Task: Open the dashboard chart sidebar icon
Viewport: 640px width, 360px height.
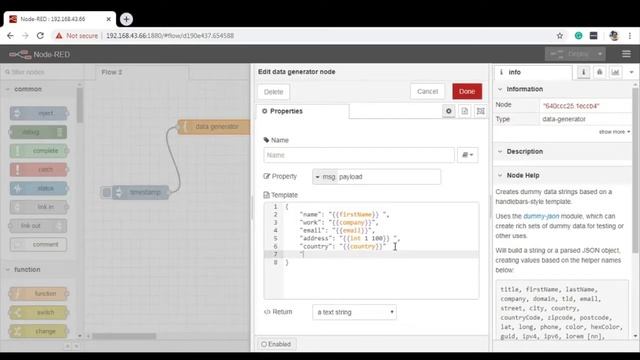Action: 615,72
